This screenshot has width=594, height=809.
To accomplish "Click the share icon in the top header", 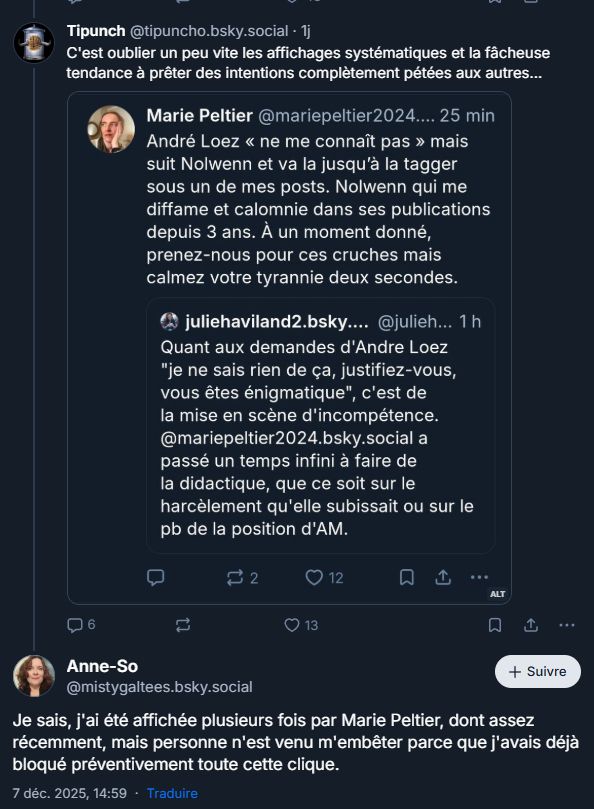I will pos(533,5).
